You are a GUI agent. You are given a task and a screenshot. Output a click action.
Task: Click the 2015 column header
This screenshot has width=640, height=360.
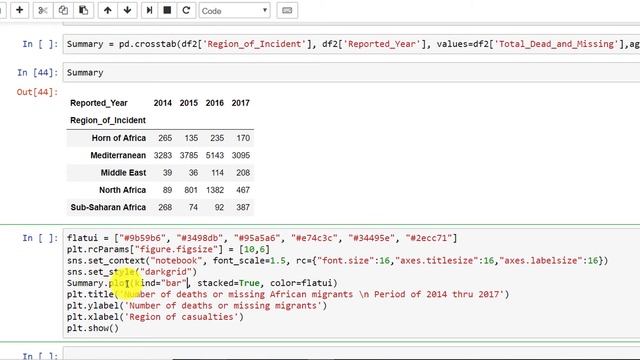[x=189, y=103]
